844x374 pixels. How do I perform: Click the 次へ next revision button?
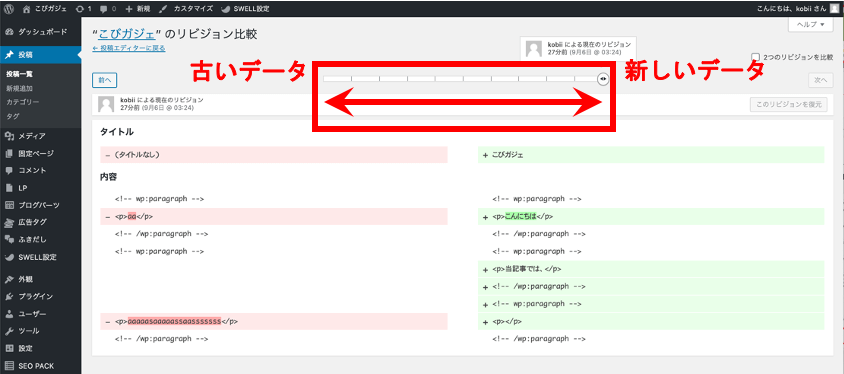(x=820, y=80)
